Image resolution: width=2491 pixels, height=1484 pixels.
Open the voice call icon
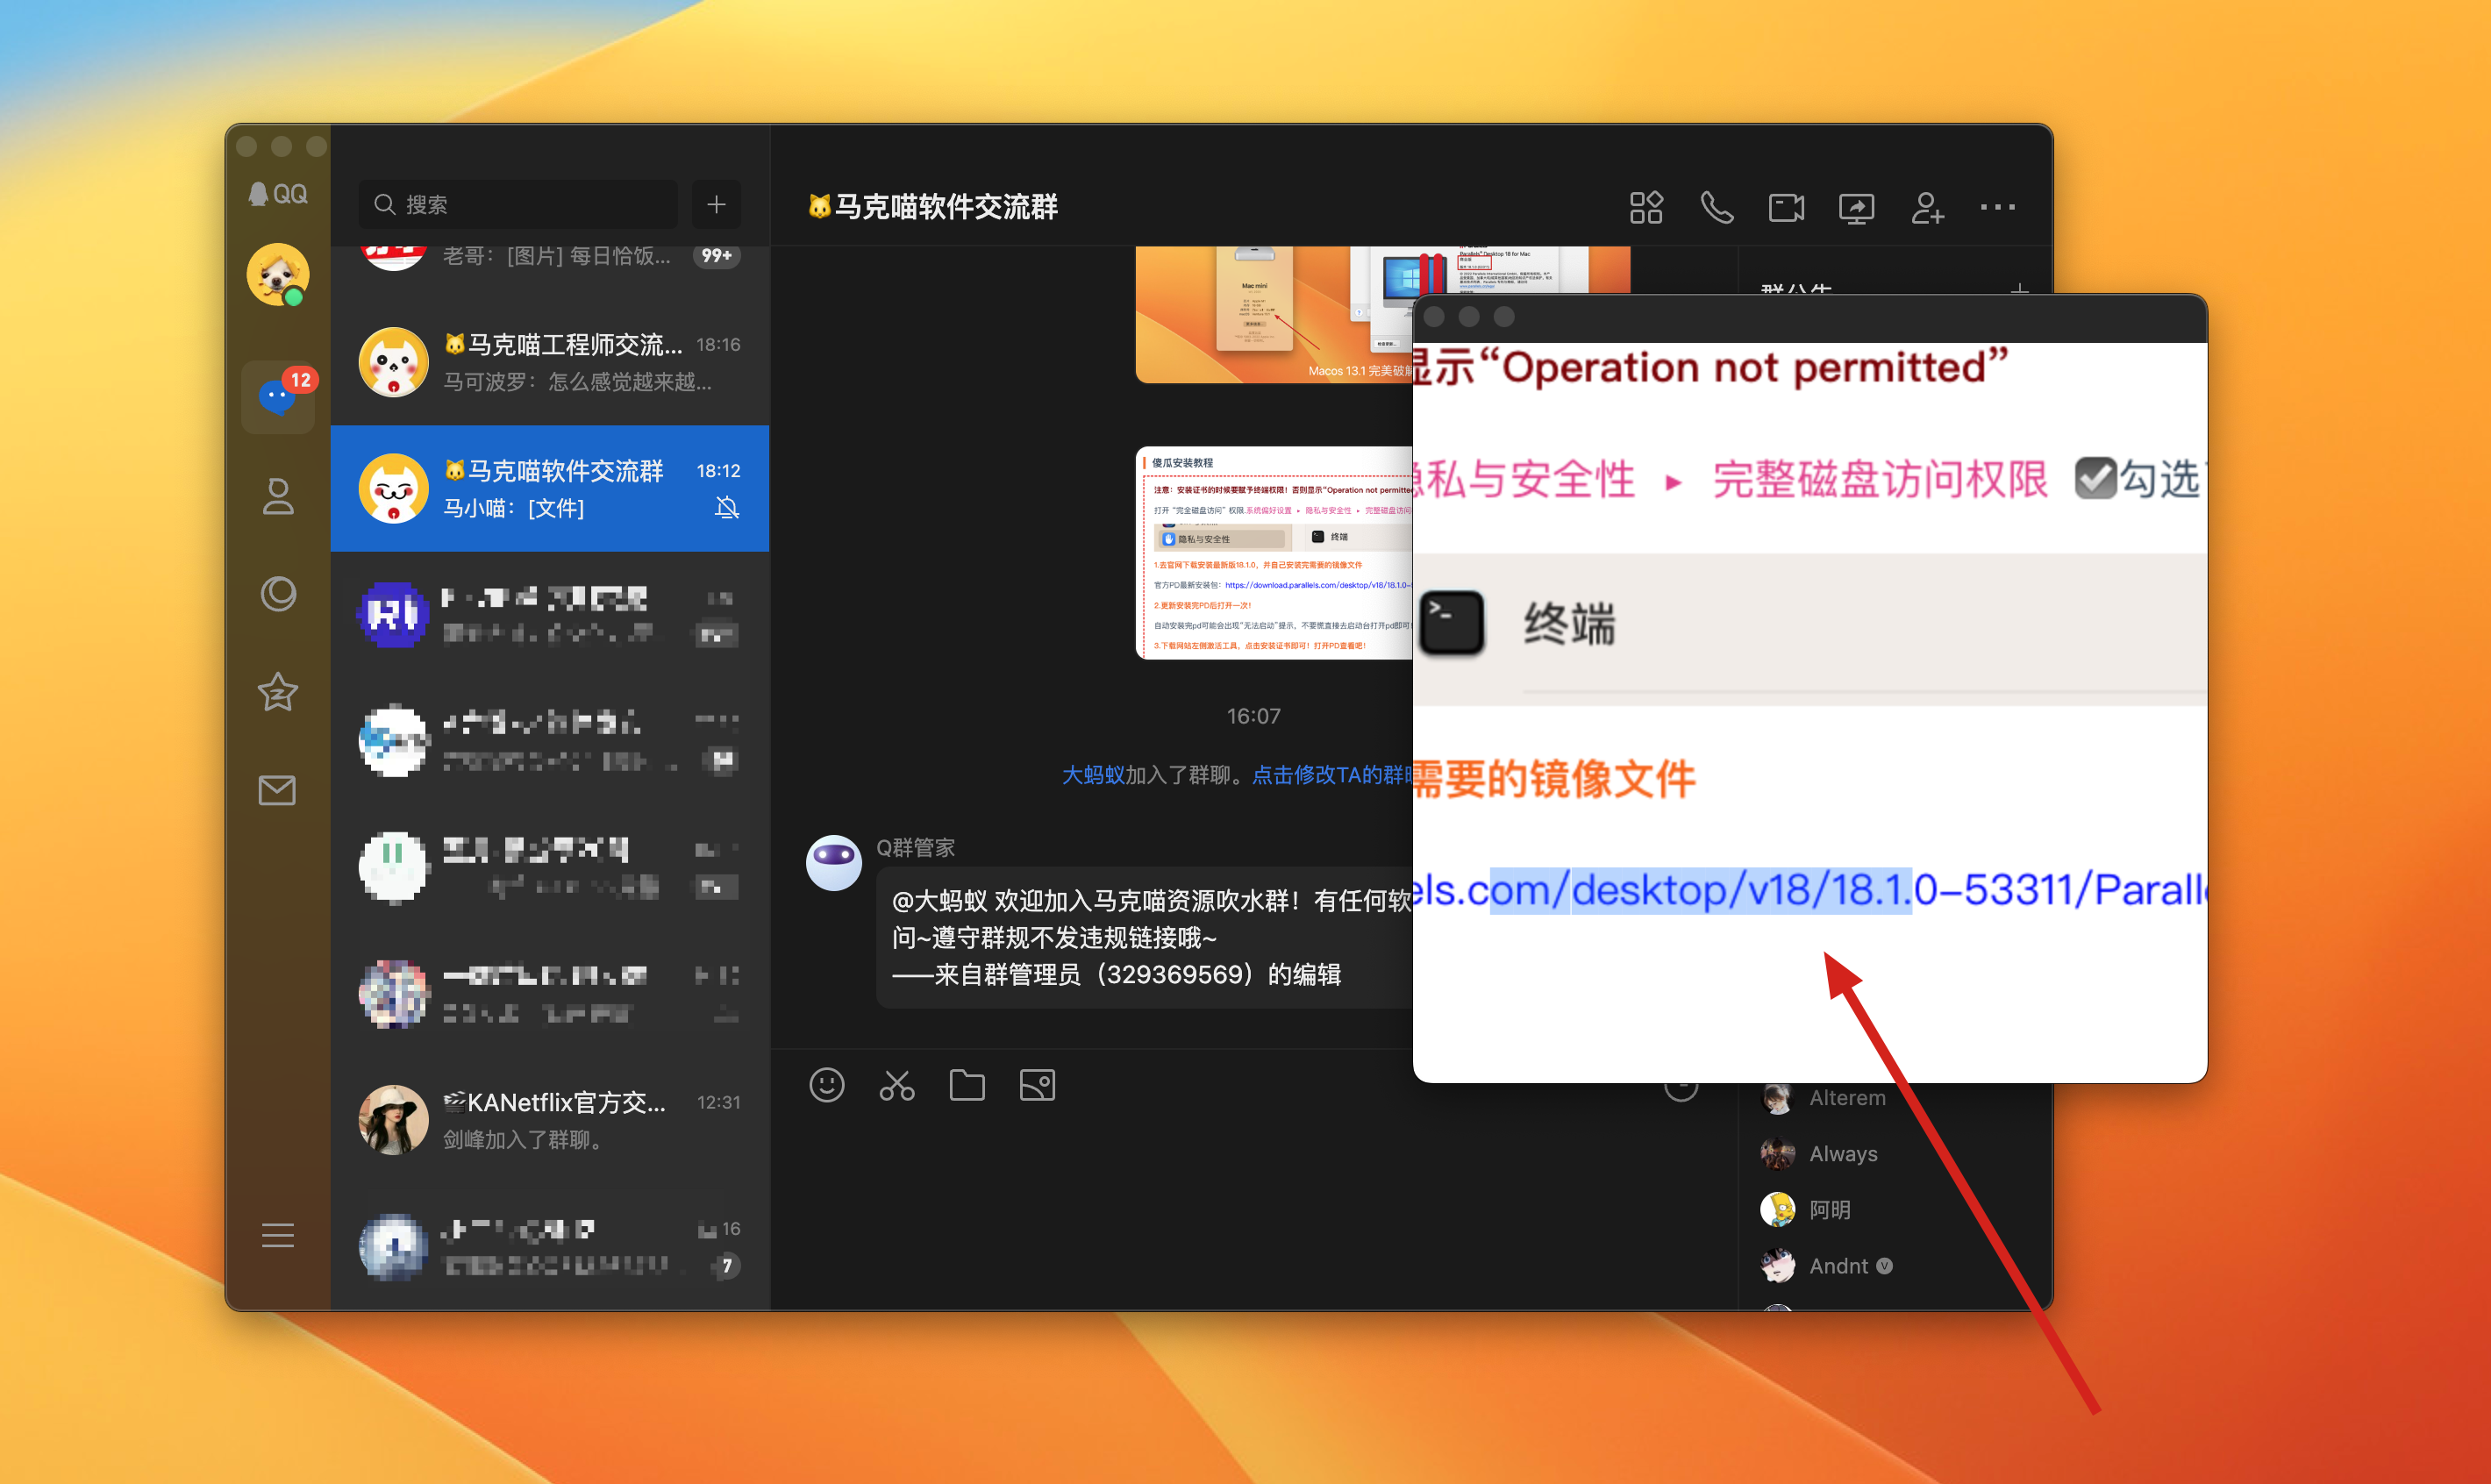click(x=1716, y=208)
